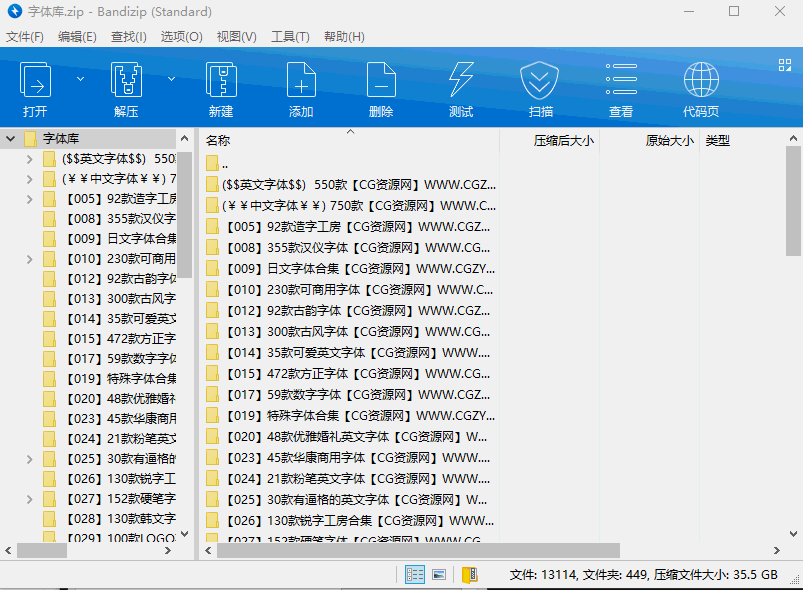This screenshot has width=803, height=590.
Task: Expand the 【005】92款造字工房 tree node
Action: pos(29,199)
